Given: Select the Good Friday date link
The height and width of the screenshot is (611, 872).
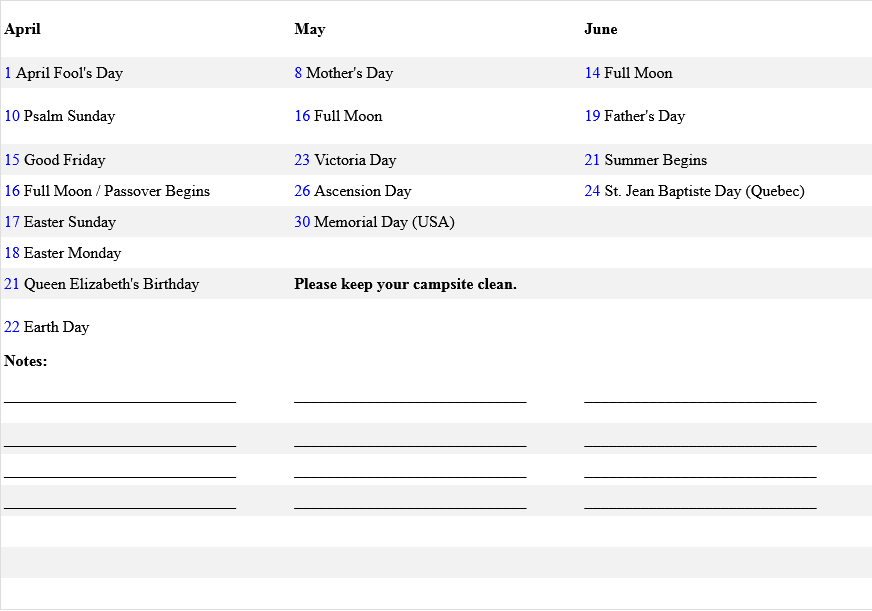Looking at the screenshot, I should click(12, 160).
